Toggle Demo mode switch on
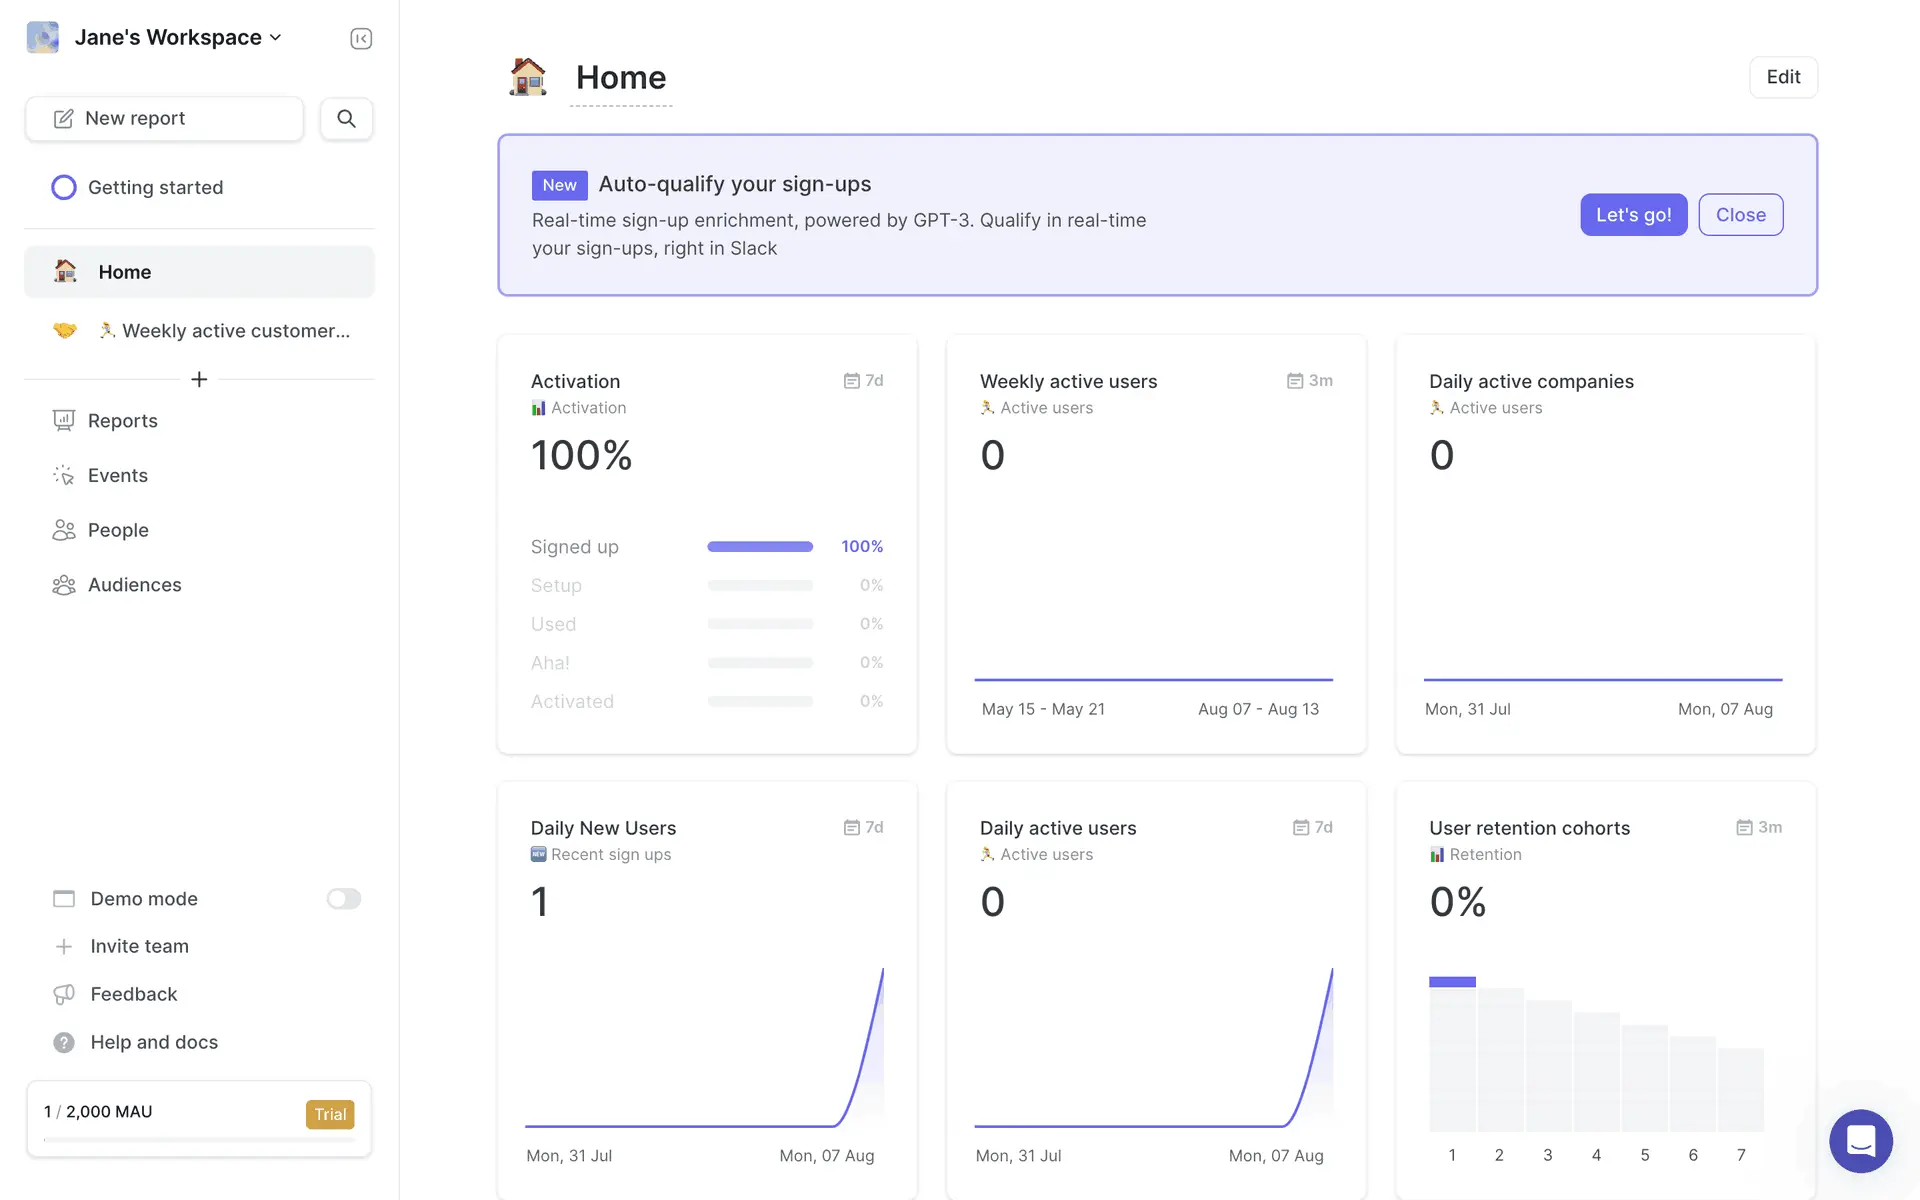This screenshot has height=1200, width=1920. (x=343, y=899)
